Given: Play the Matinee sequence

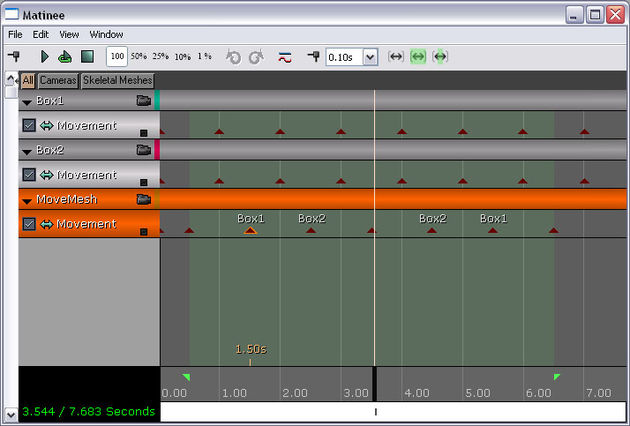Looking at the screenshot, I should point(45,57).
